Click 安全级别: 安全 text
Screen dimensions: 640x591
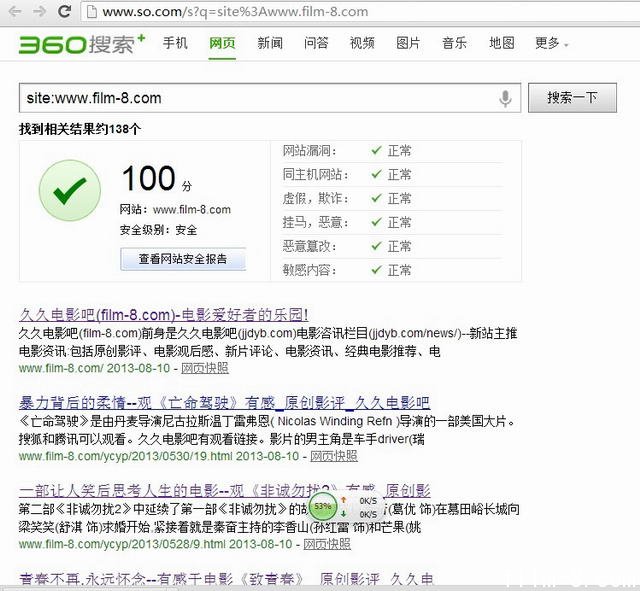(158, 230)
